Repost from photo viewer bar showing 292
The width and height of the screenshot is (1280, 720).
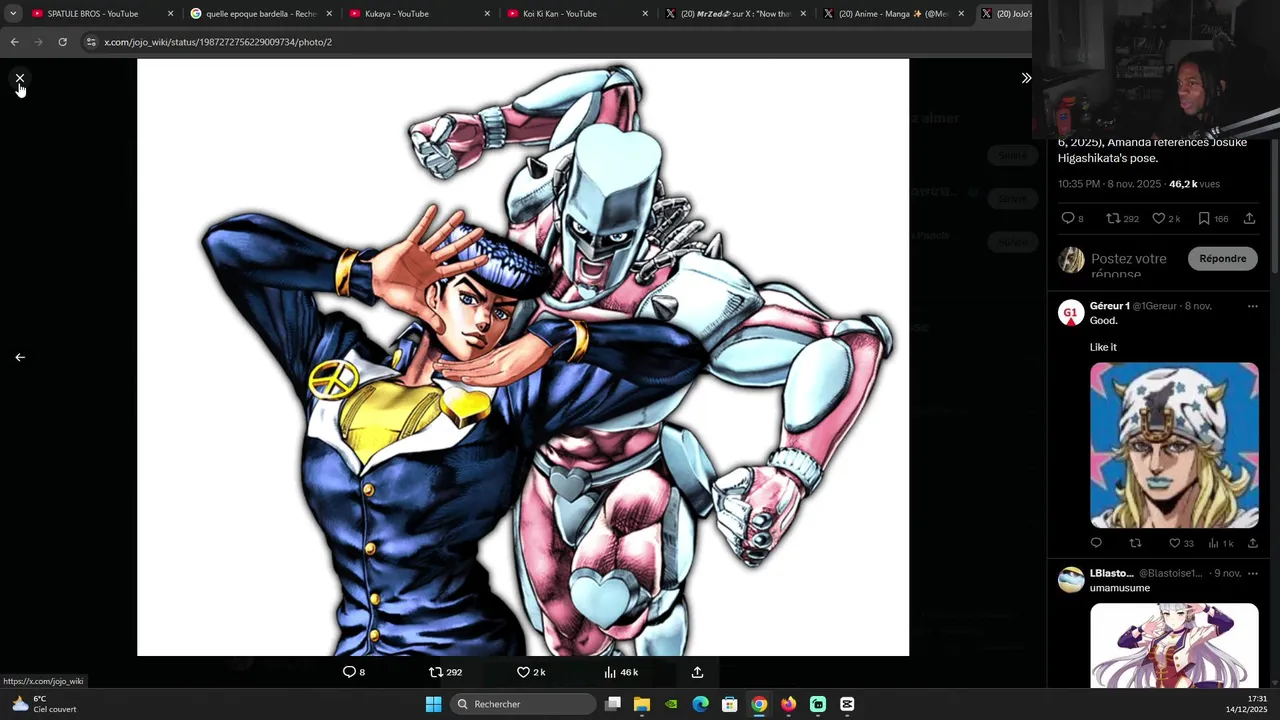tap(446, 672)
